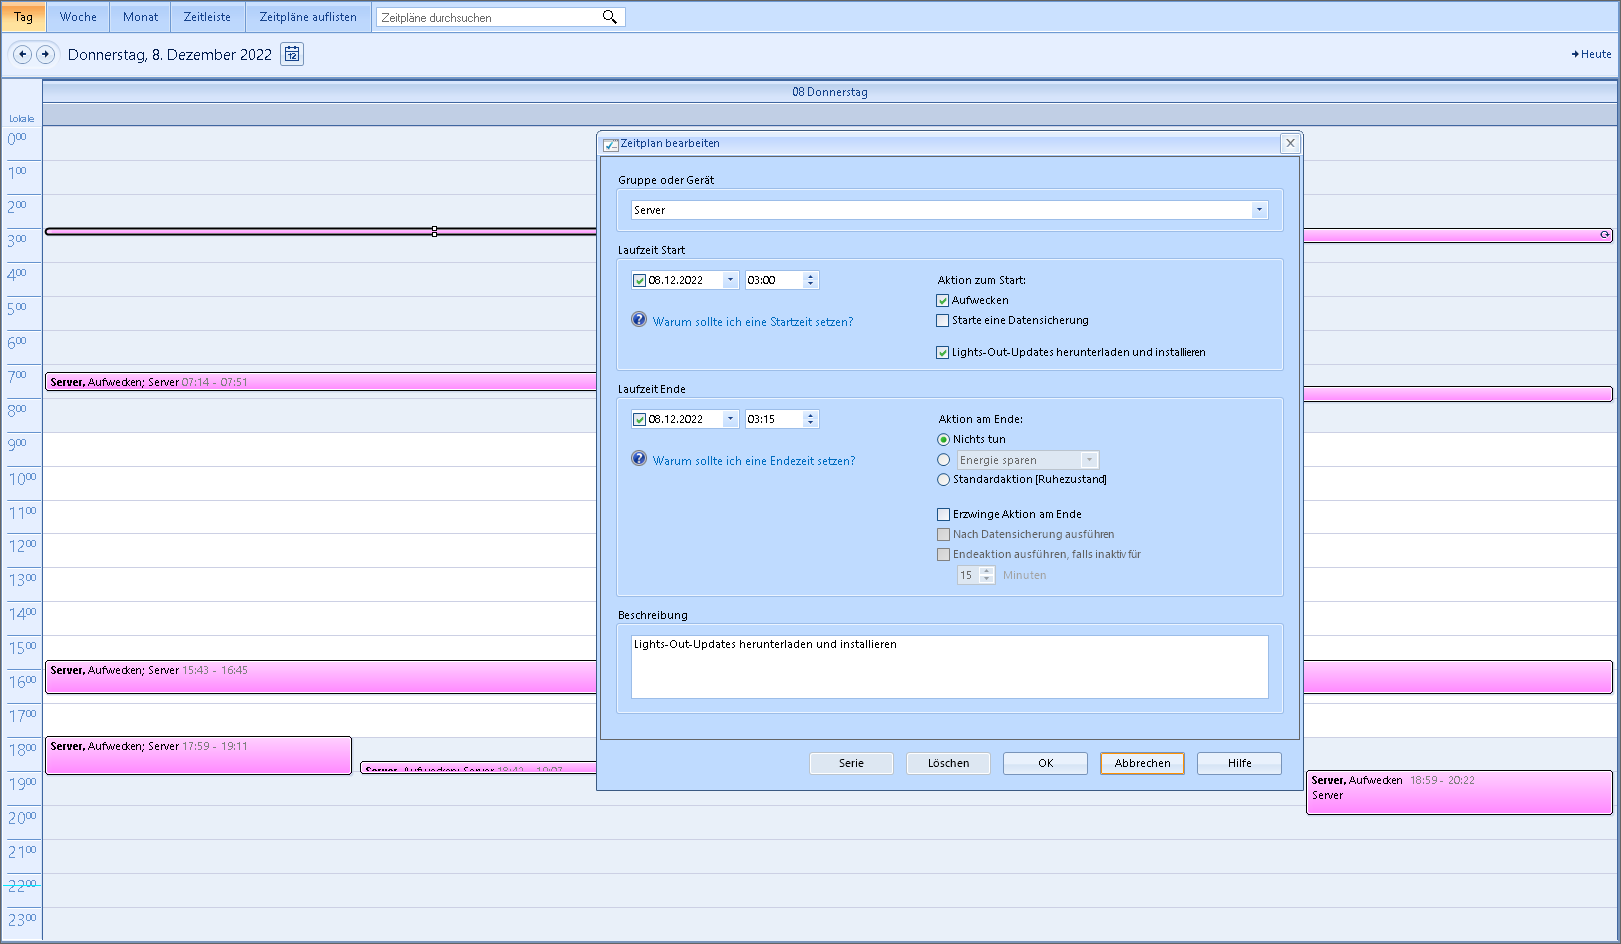Select the Server schedule 17:59 - 19:11
This screenshot has width=1621, height=944.
click(198, 755)
